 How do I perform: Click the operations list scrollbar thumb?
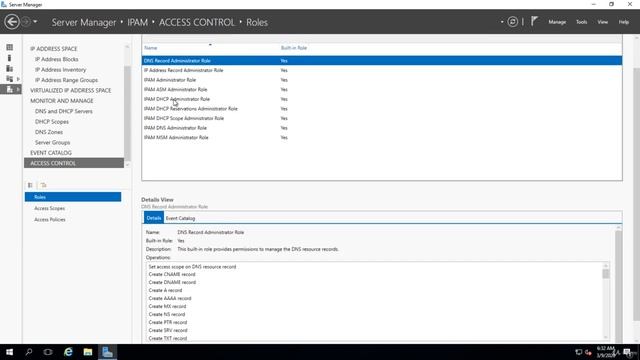(606, 273)
